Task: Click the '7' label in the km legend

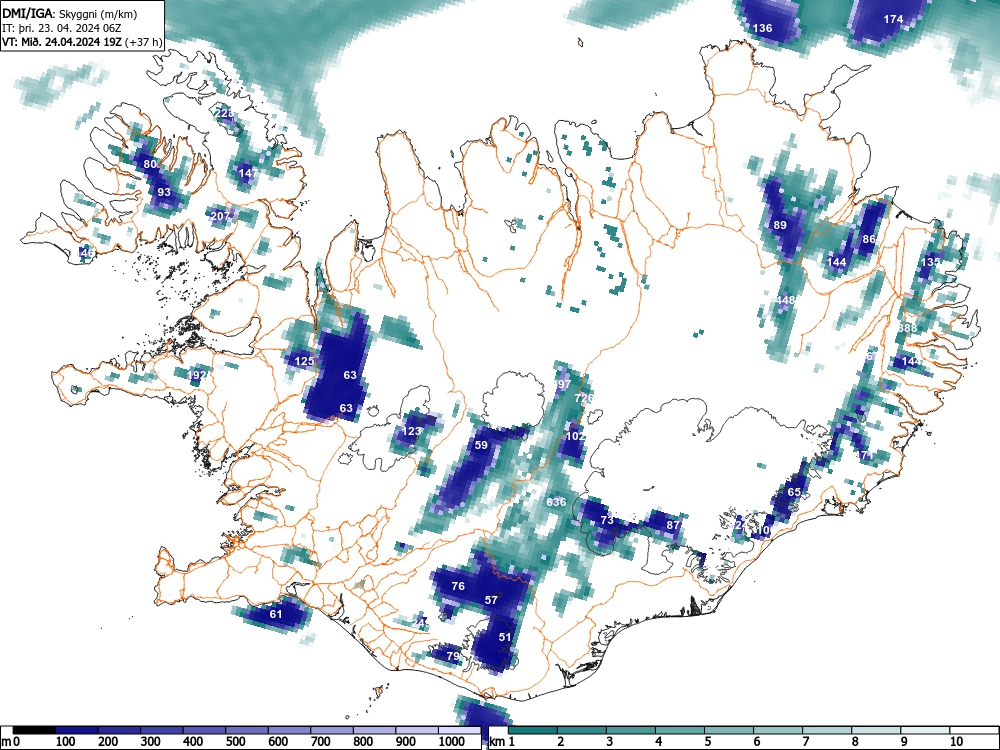Action: coord(805,741)
